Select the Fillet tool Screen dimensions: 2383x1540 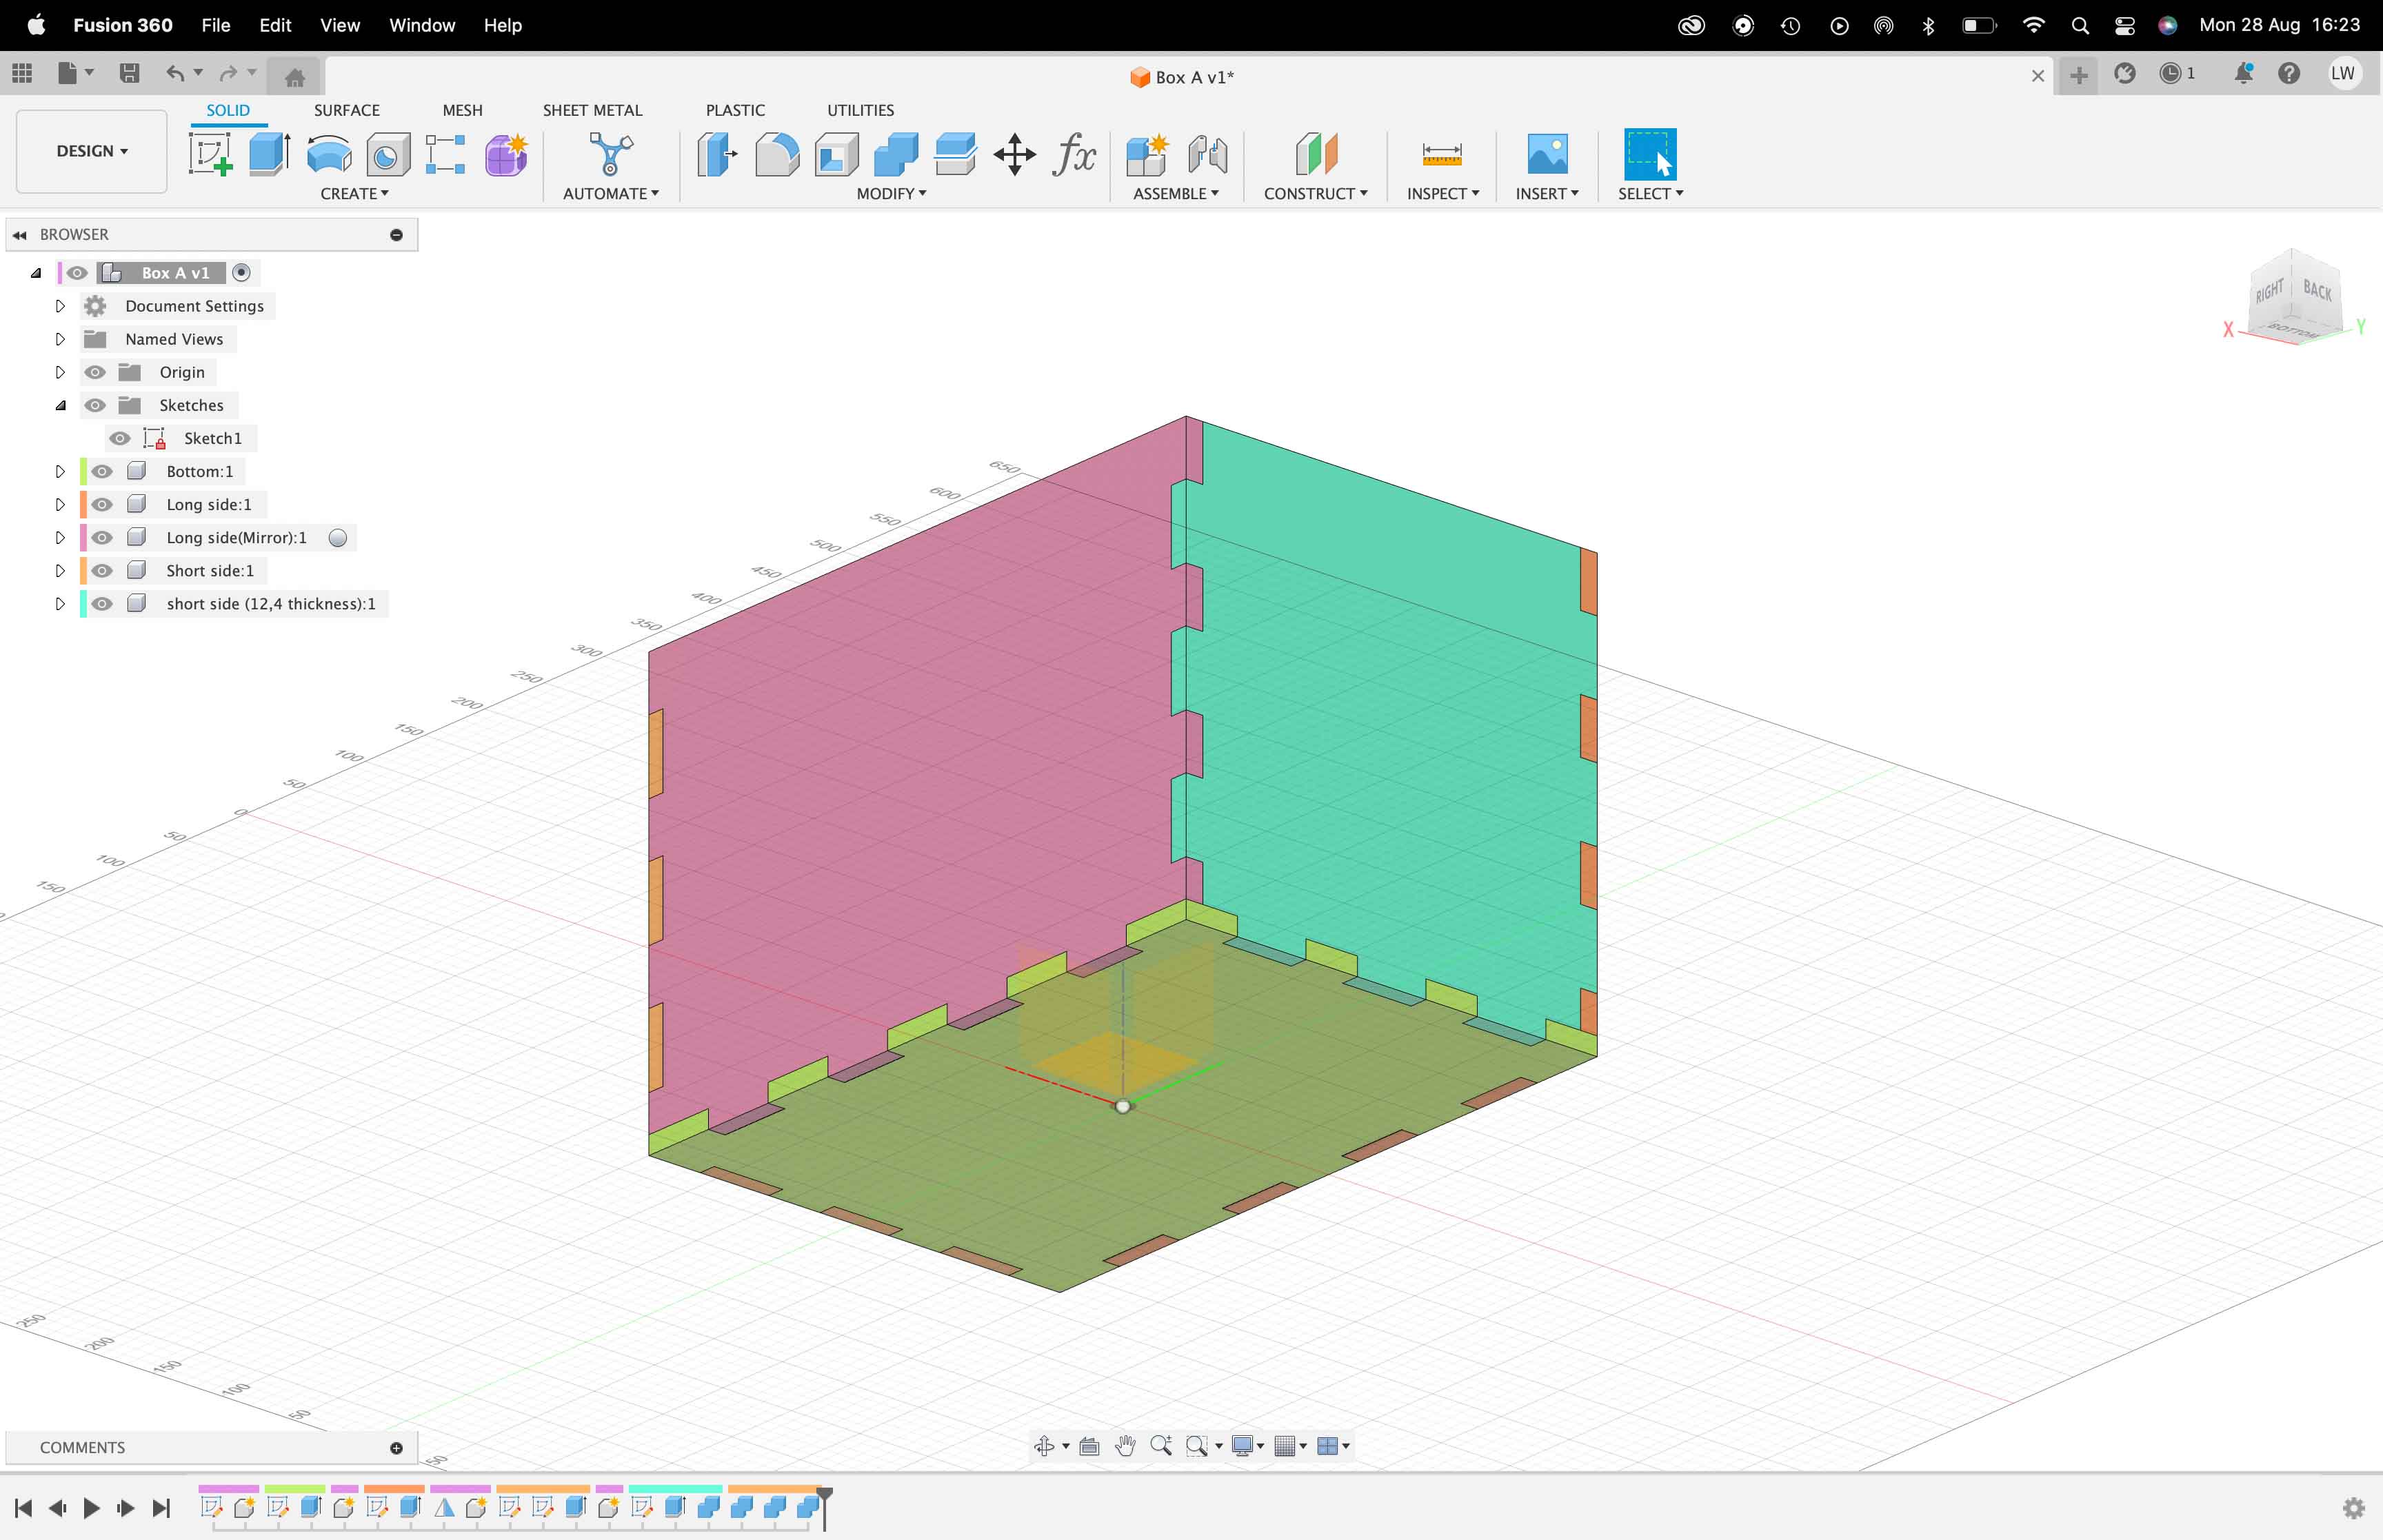click(777, 154)
